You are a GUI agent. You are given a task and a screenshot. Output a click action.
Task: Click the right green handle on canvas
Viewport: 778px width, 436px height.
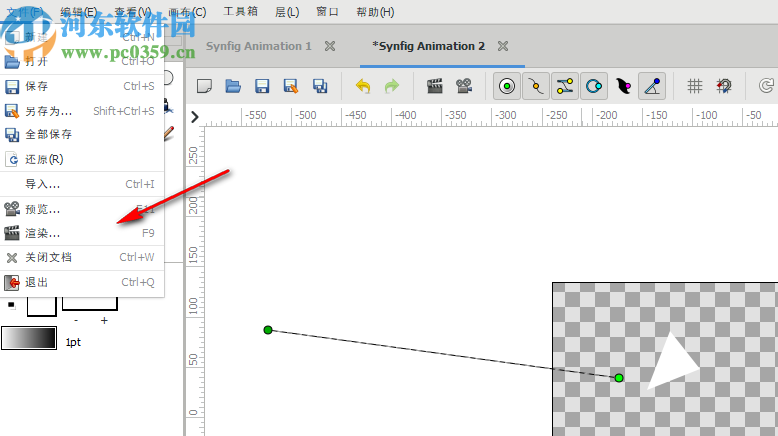point(619,378)
